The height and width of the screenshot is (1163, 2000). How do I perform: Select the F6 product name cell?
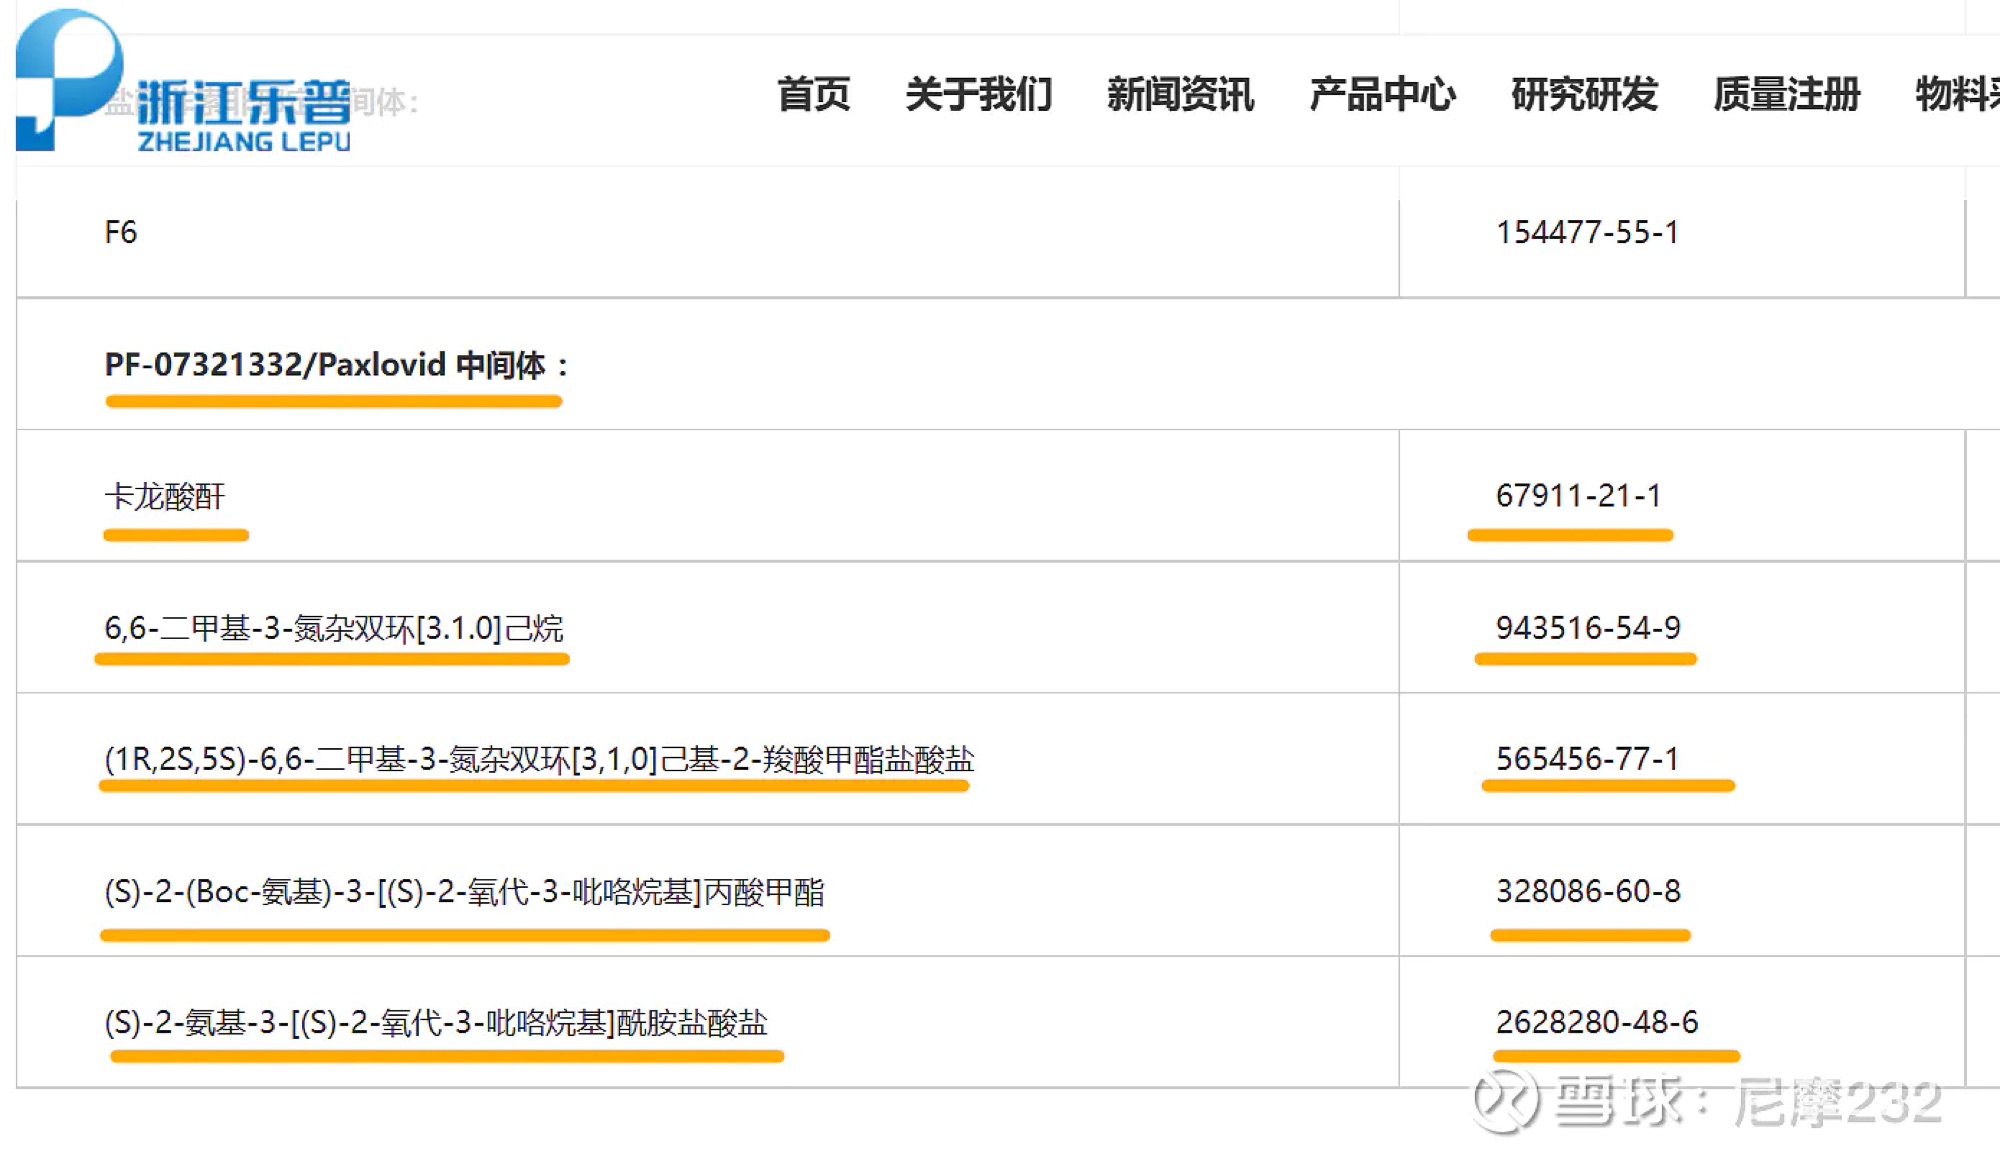pos(121,232)
